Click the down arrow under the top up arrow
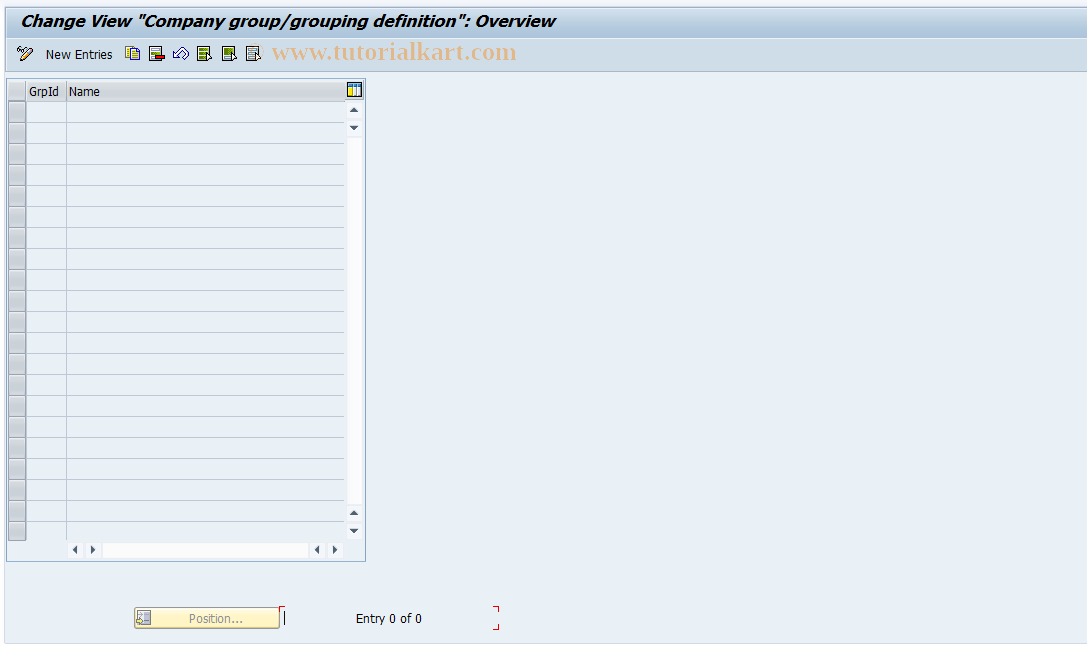Viewport: 1087px width, 646px height. pyautogui.click(x=354, y=128)
